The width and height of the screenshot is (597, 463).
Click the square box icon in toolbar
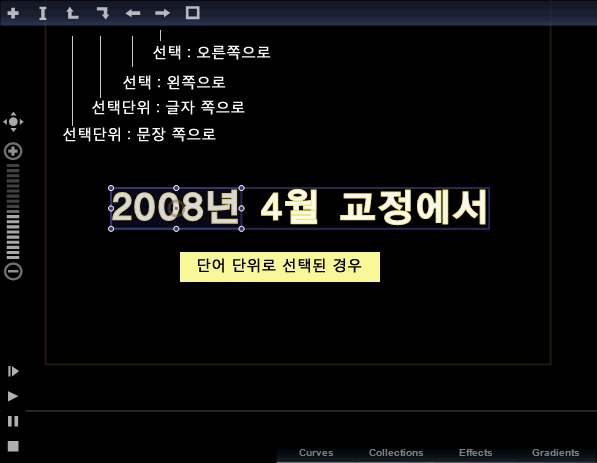[x=193, y=13]
